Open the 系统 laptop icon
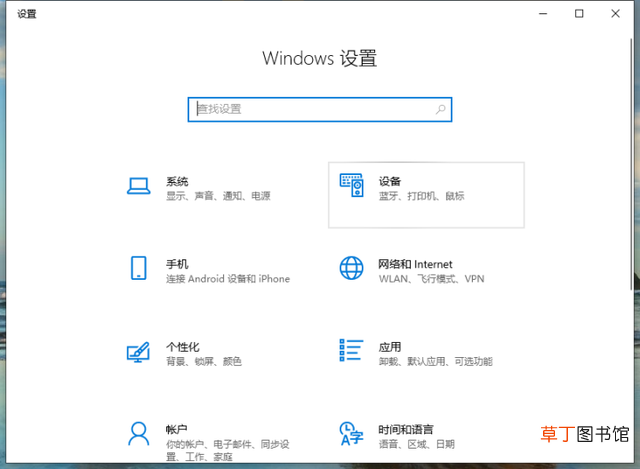The image size is (640, 469). [138, 187]
